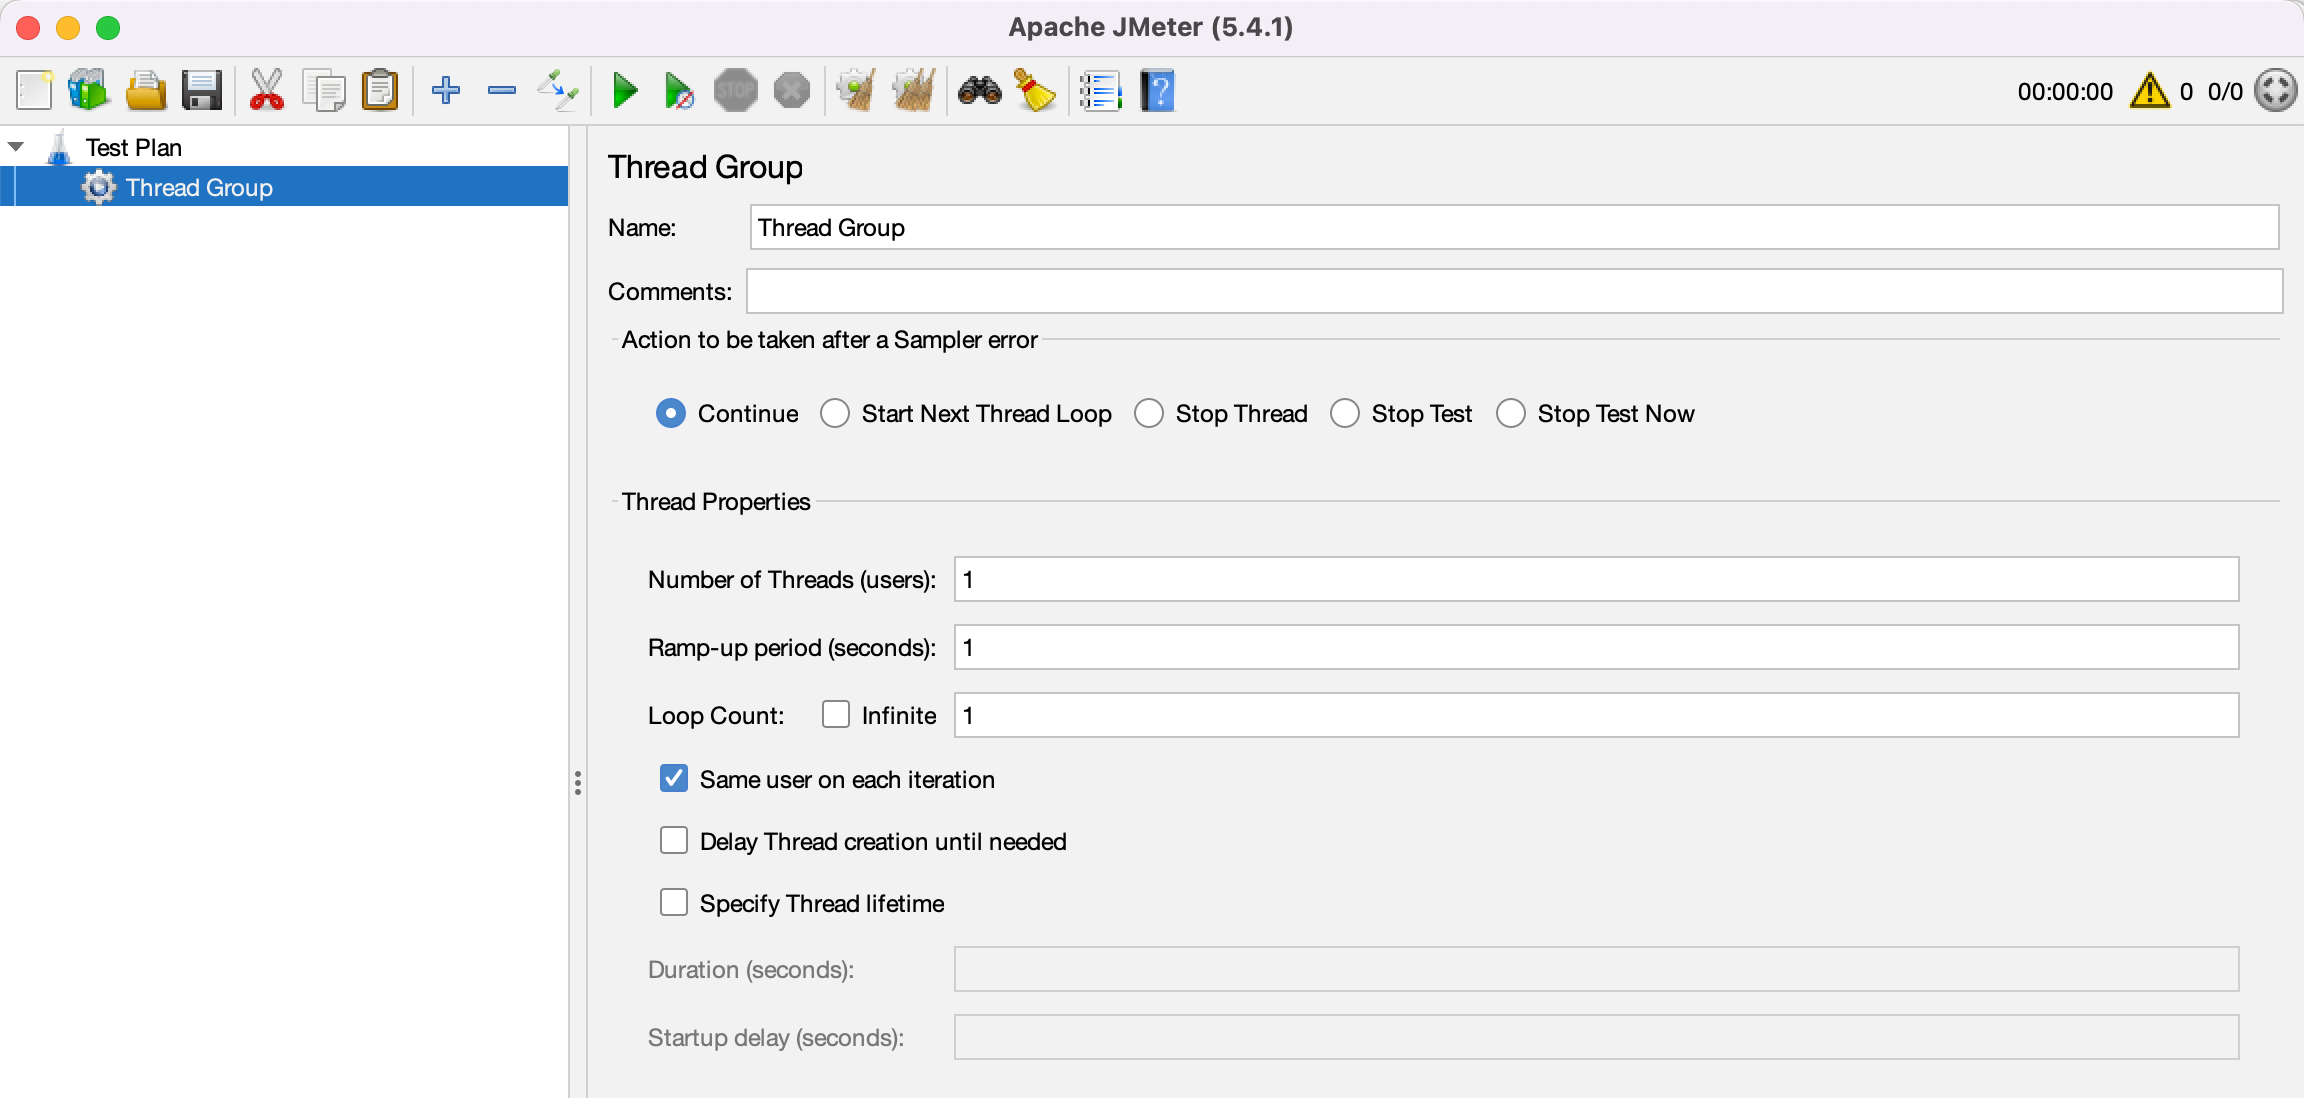Cut selected element with scissors icon
2304x1098 pixels.
coord(266,91)
